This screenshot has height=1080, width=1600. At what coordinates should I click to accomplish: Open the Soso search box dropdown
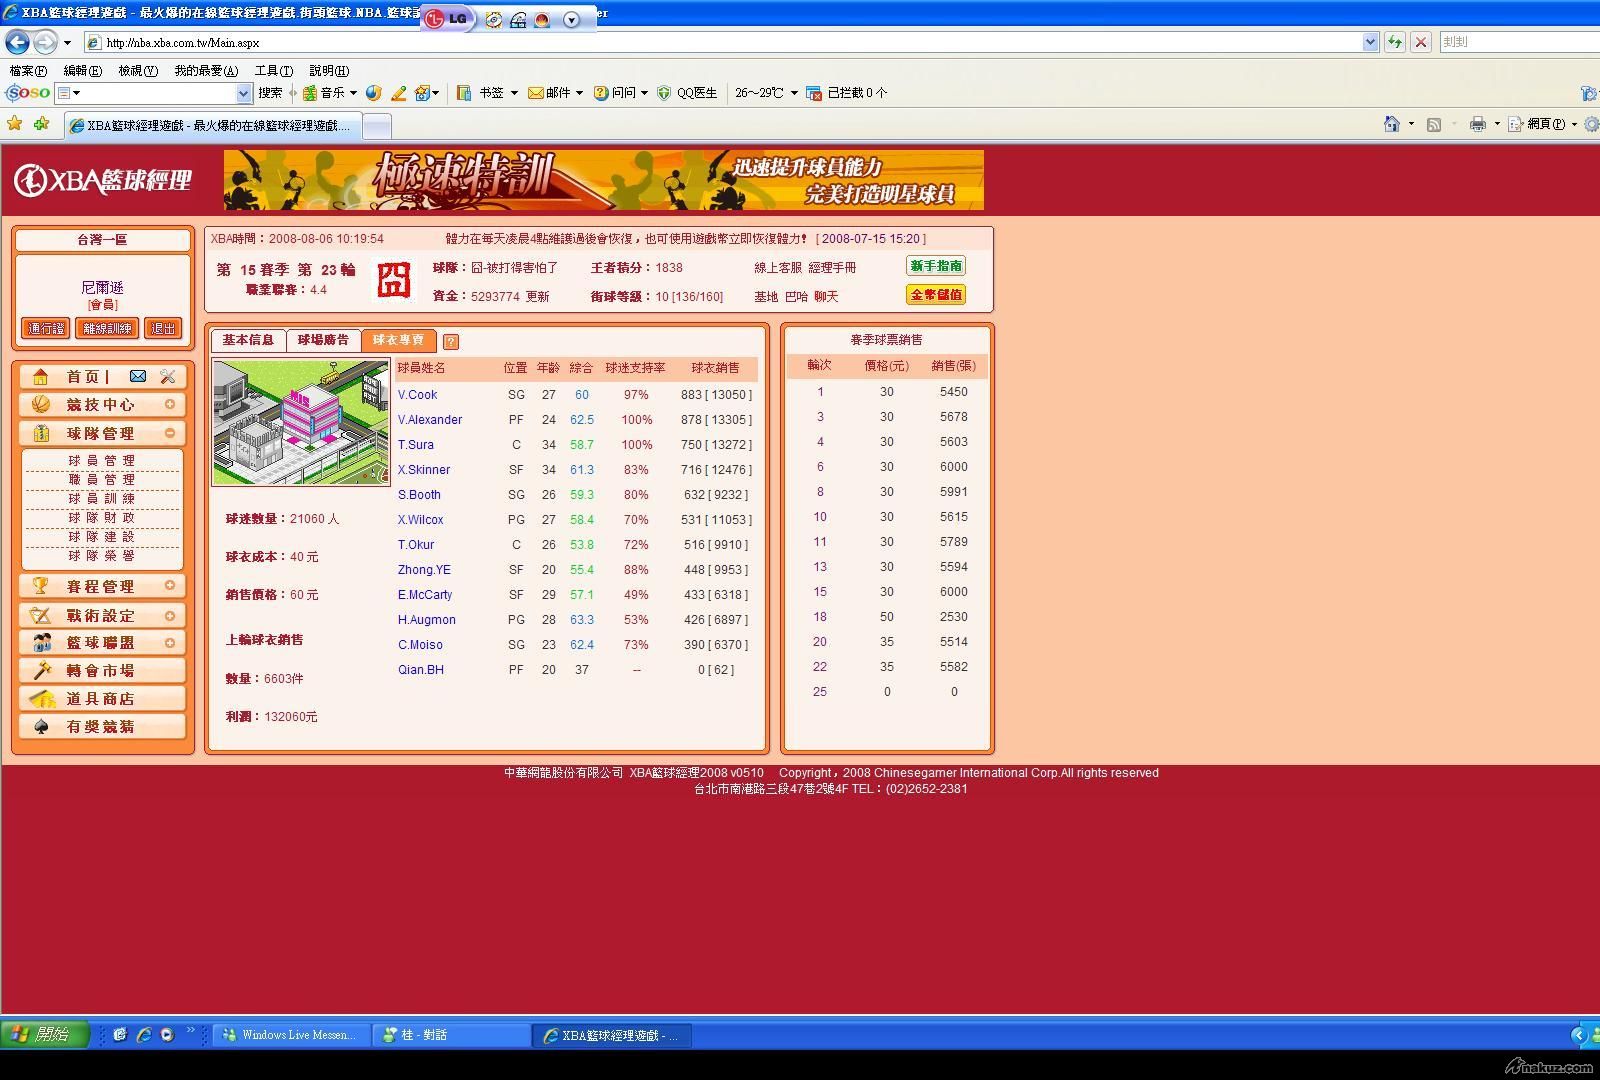(243, 93)
